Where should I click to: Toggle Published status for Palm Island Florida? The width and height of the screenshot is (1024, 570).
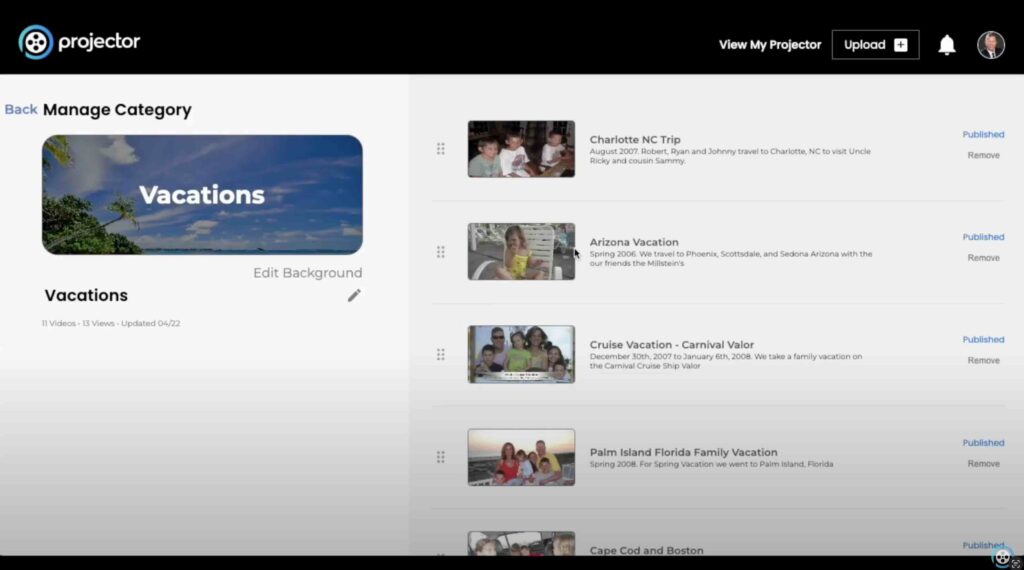click(983, 443)
